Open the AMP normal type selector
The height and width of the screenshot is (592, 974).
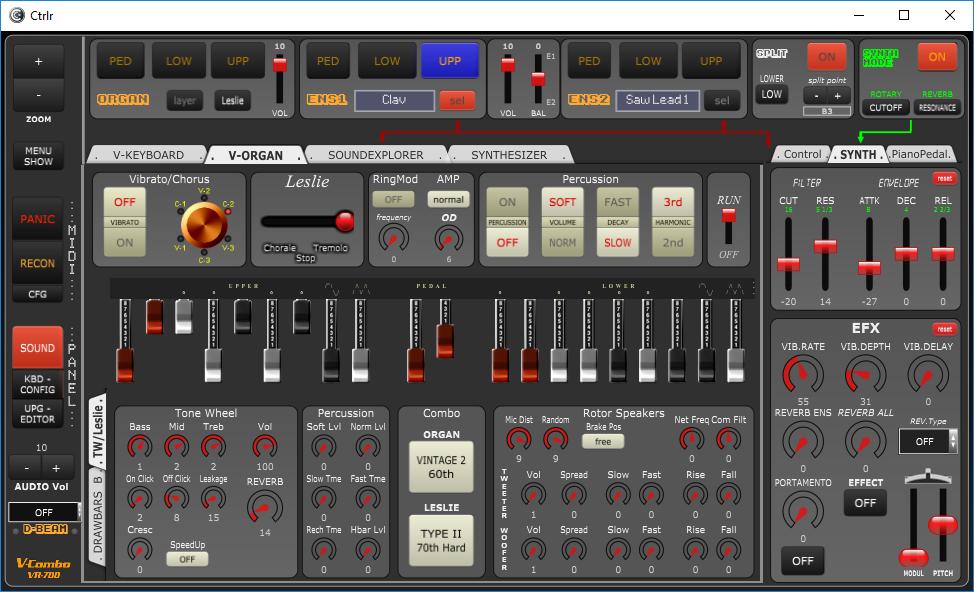point(448,199)
